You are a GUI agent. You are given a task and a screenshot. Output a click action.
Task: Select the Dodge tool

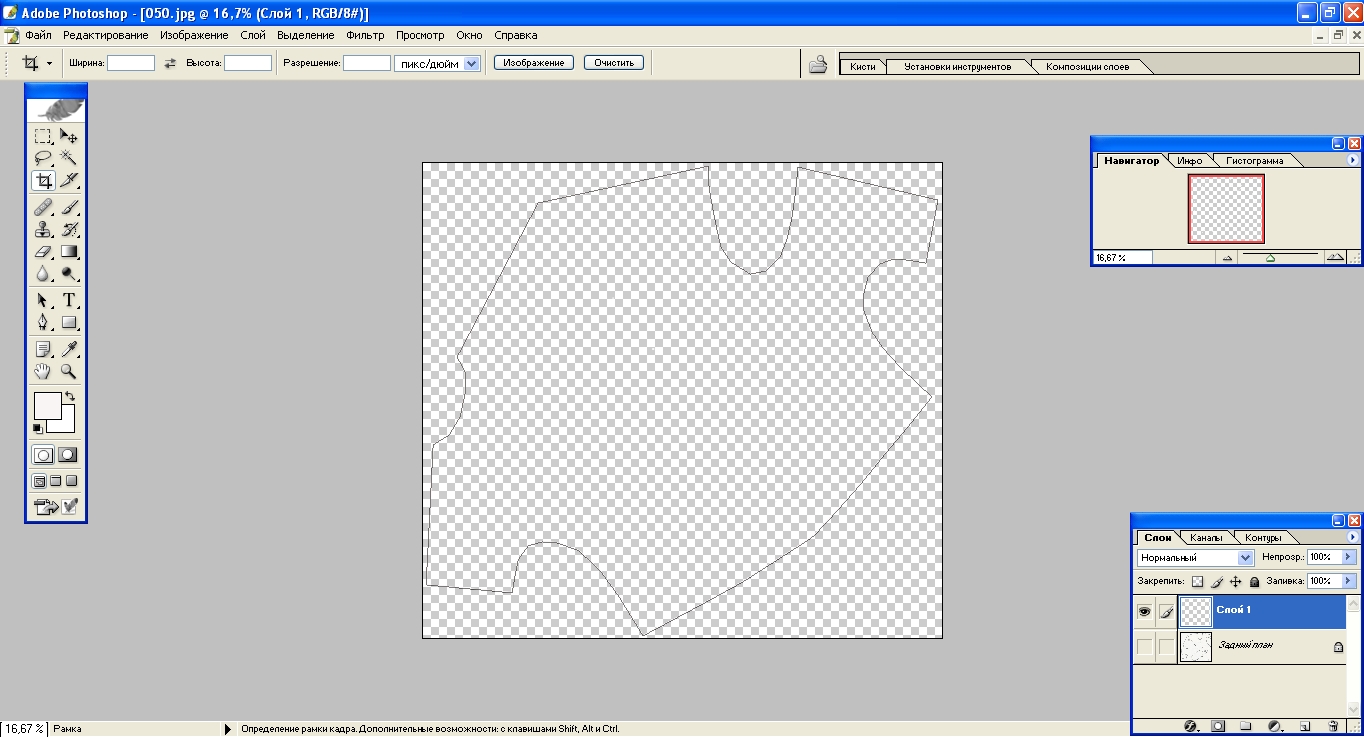(69, 273)
